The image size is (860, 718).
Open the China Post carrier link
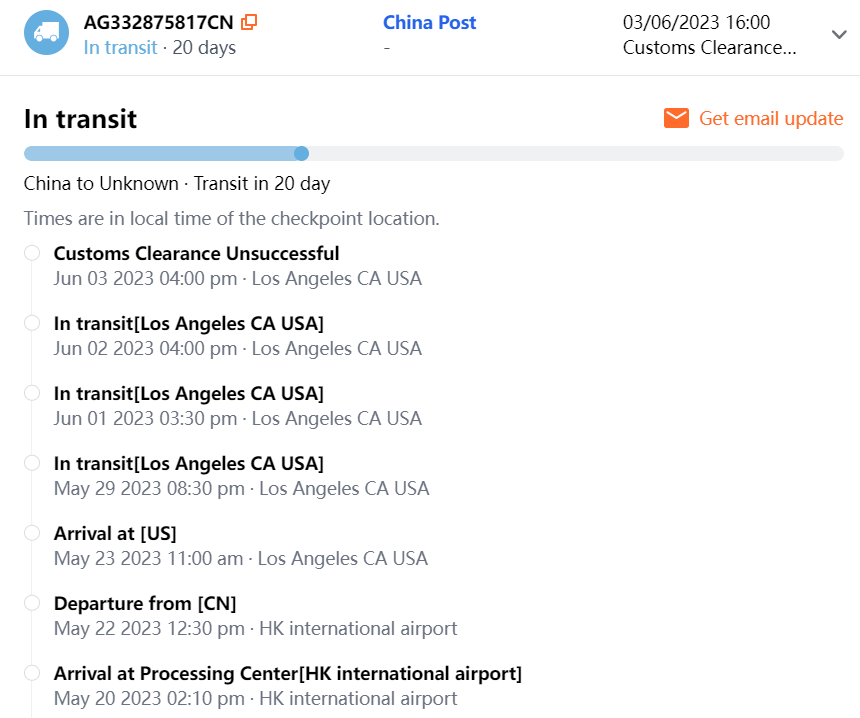(430, 22)
